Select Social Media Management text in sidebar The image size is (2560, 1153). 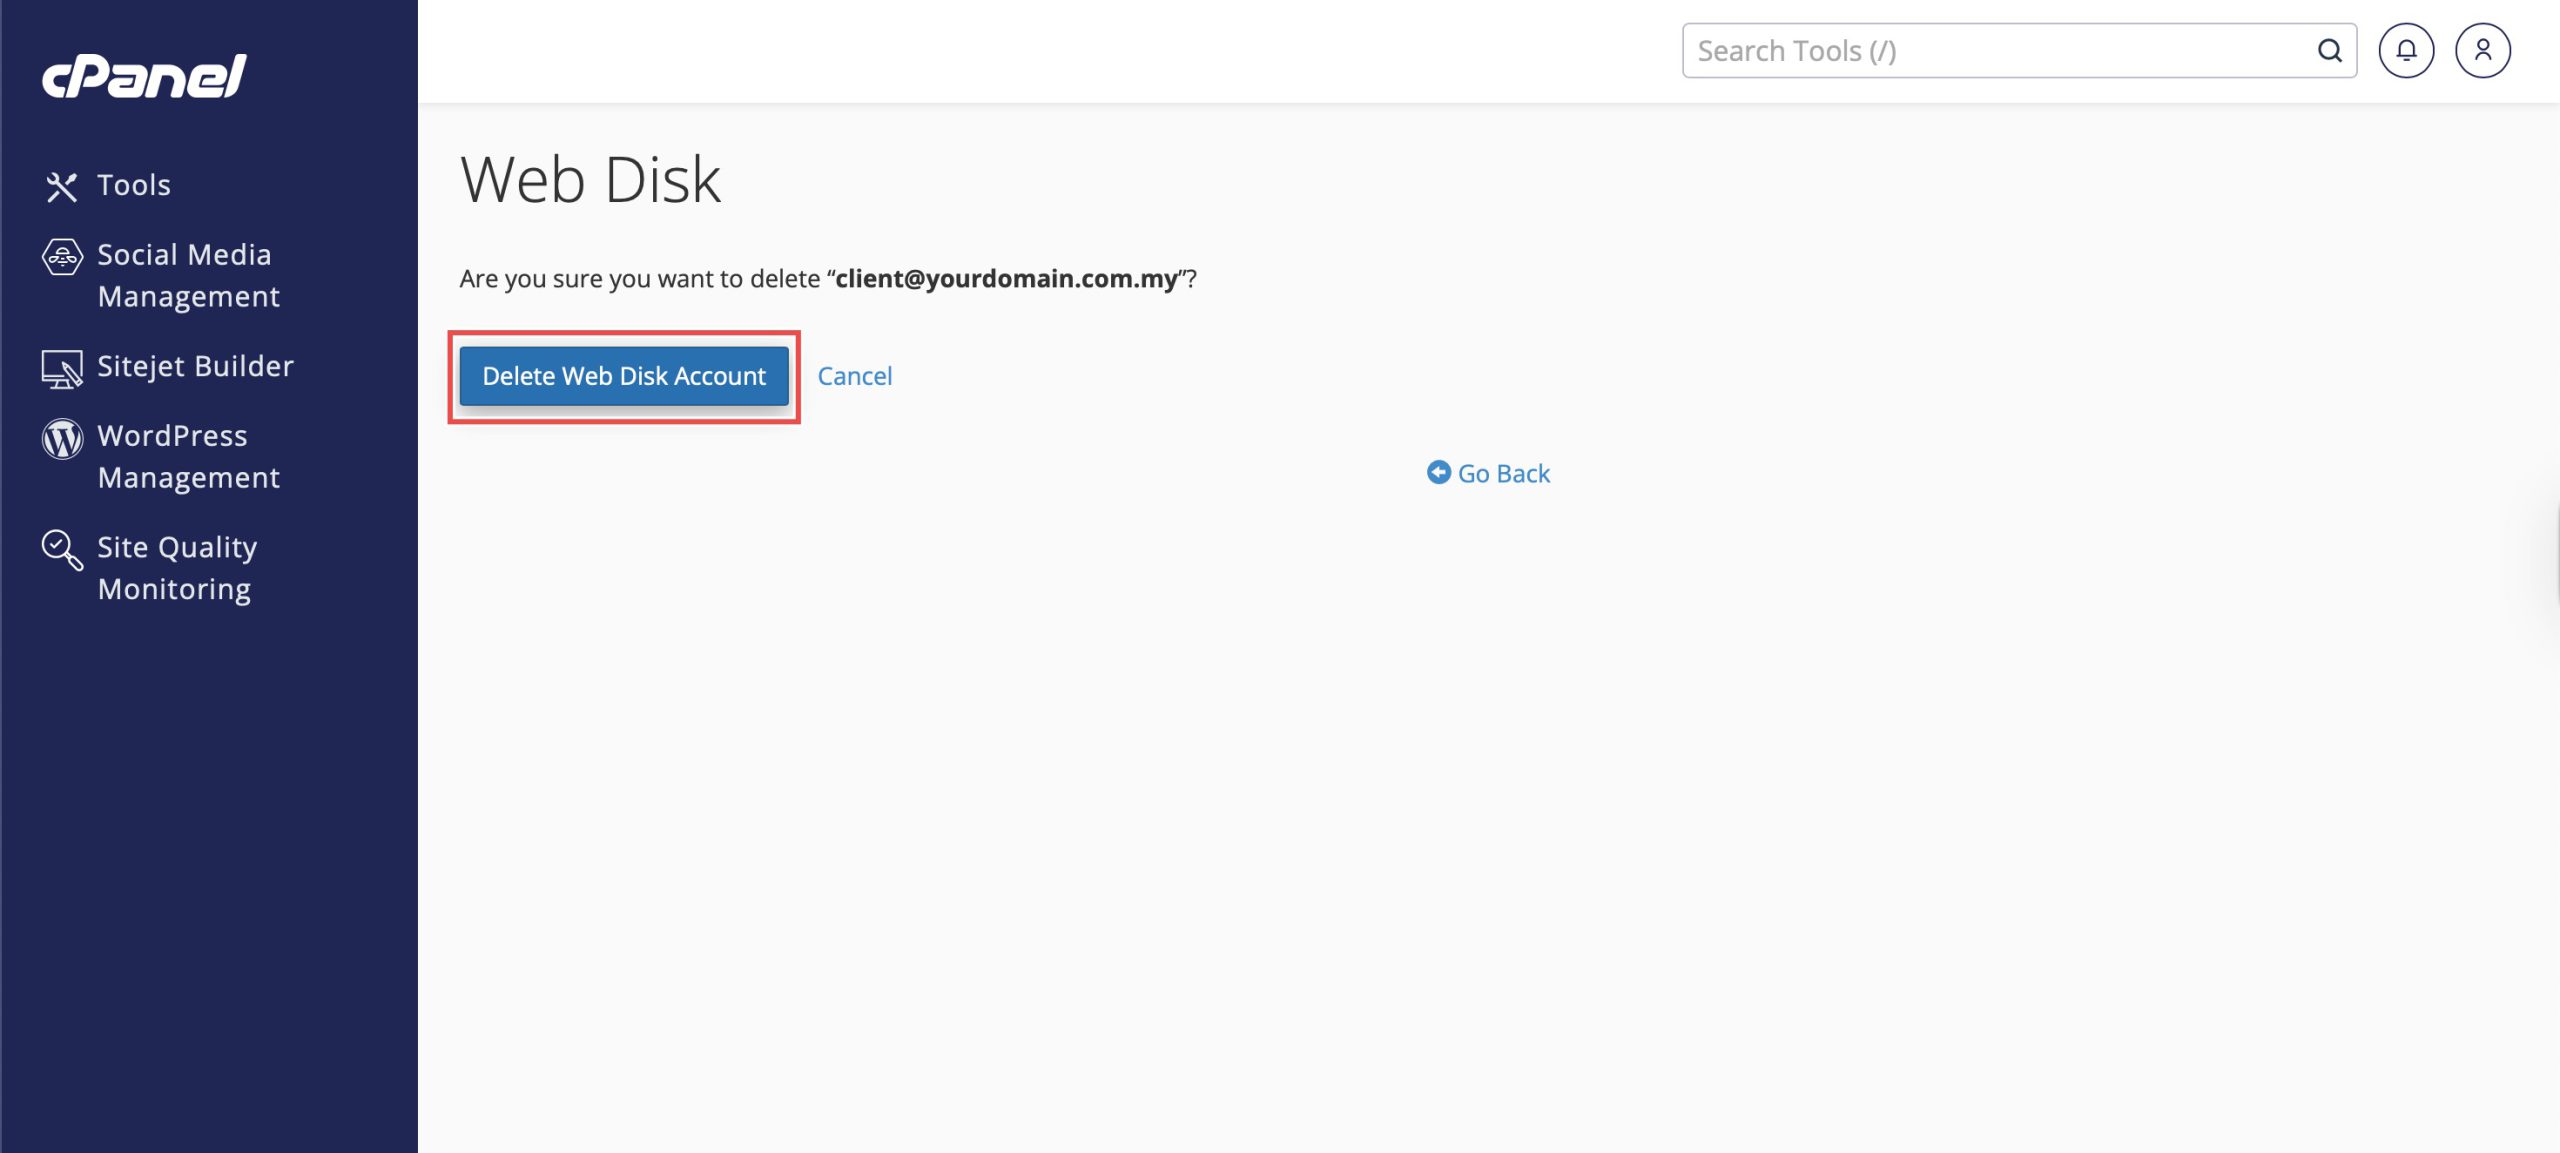[188, 275]
